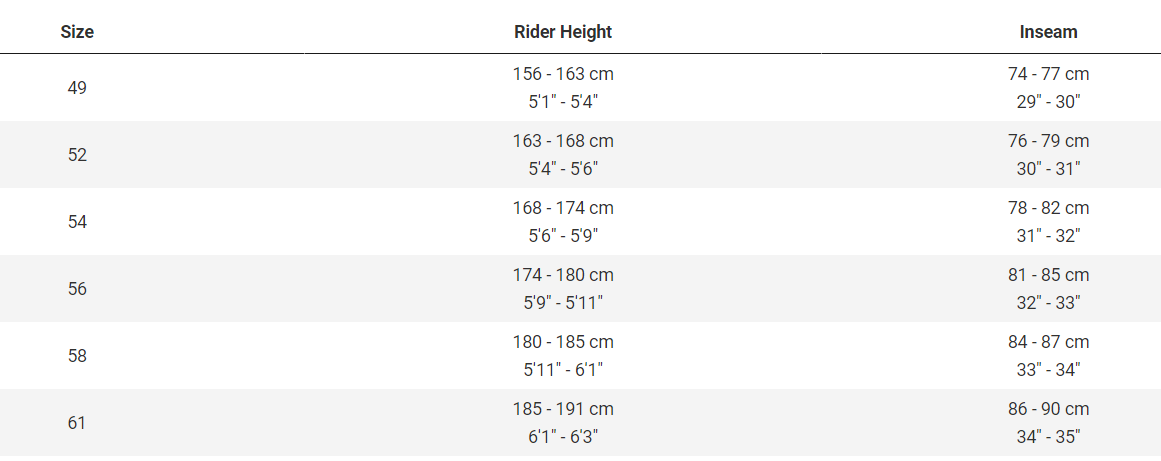1161x461 pixels.
Task: Select the size 54 row label
Action: coord(77,222)
